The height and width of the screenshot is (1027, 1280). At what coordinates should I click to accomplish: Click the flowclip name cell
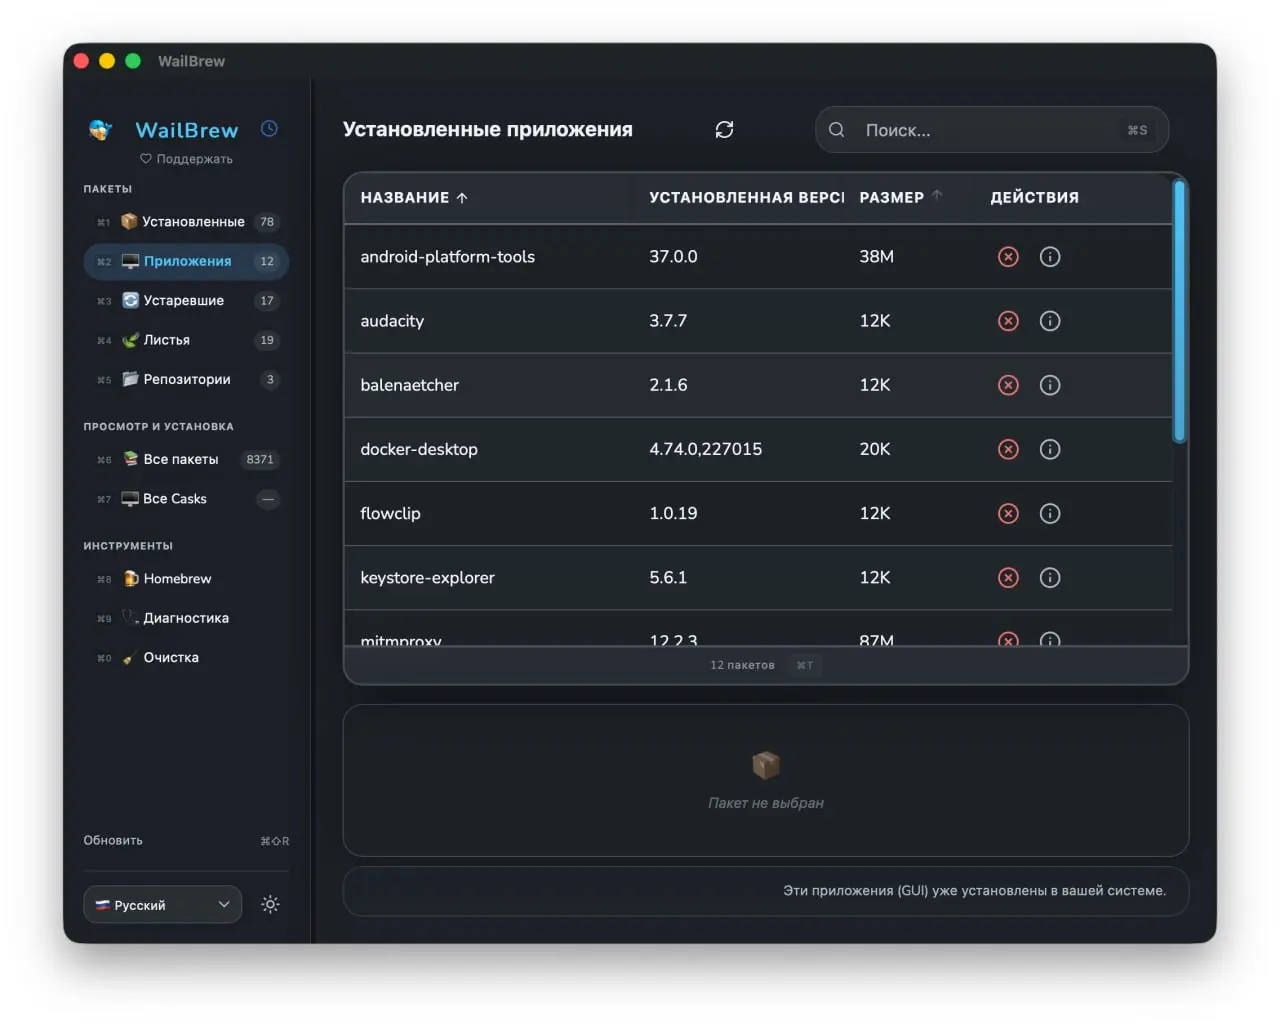click(390, 513)
